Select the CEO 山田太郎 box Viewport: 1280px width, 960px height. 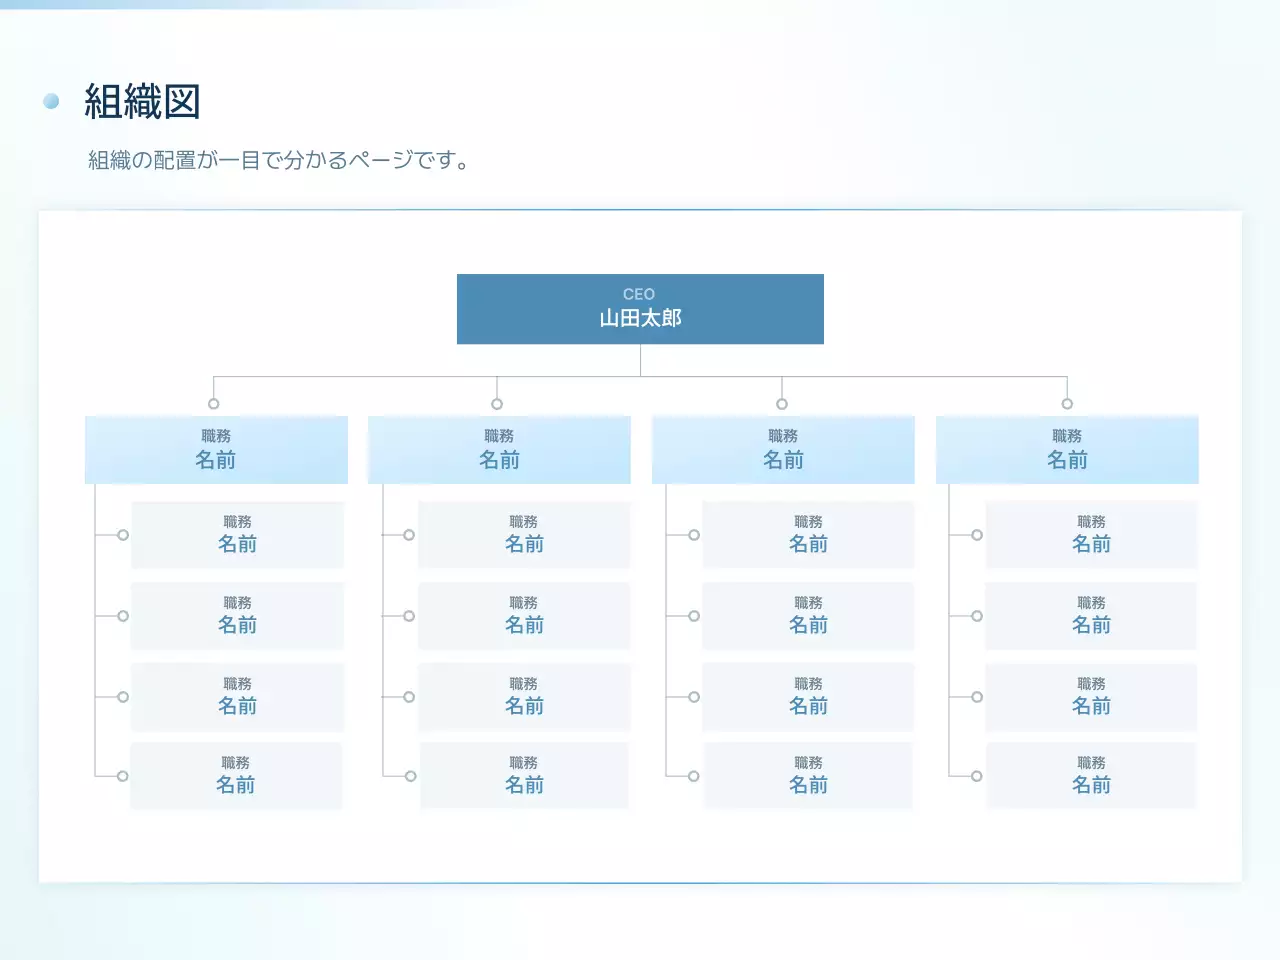point(639,309)
